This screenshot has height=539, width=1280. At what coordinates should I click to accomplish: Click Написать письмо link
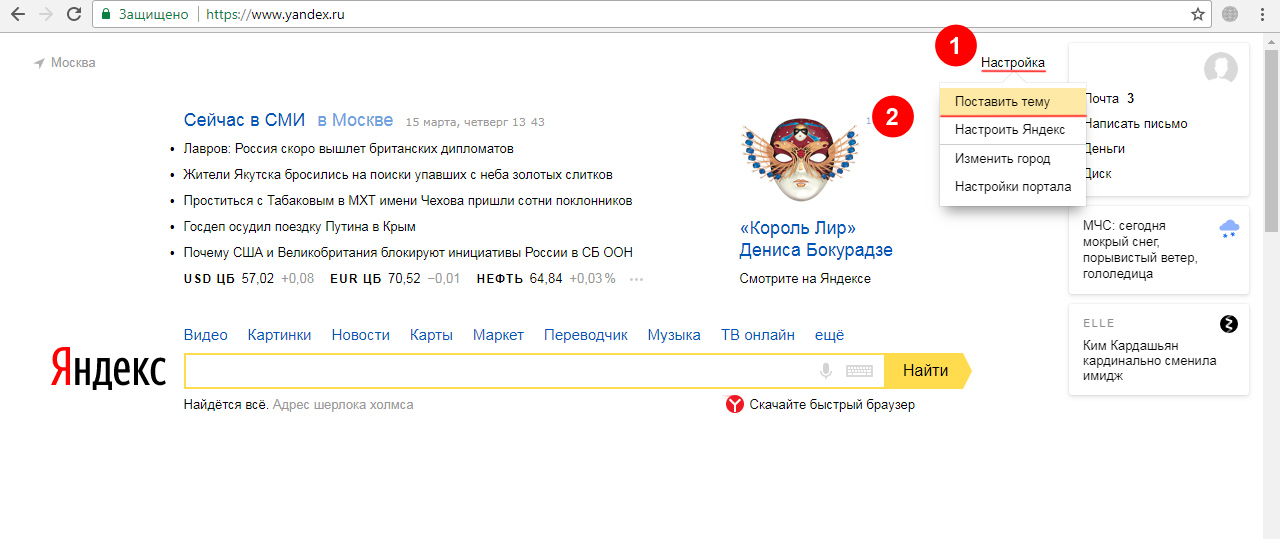[1136, 124]
